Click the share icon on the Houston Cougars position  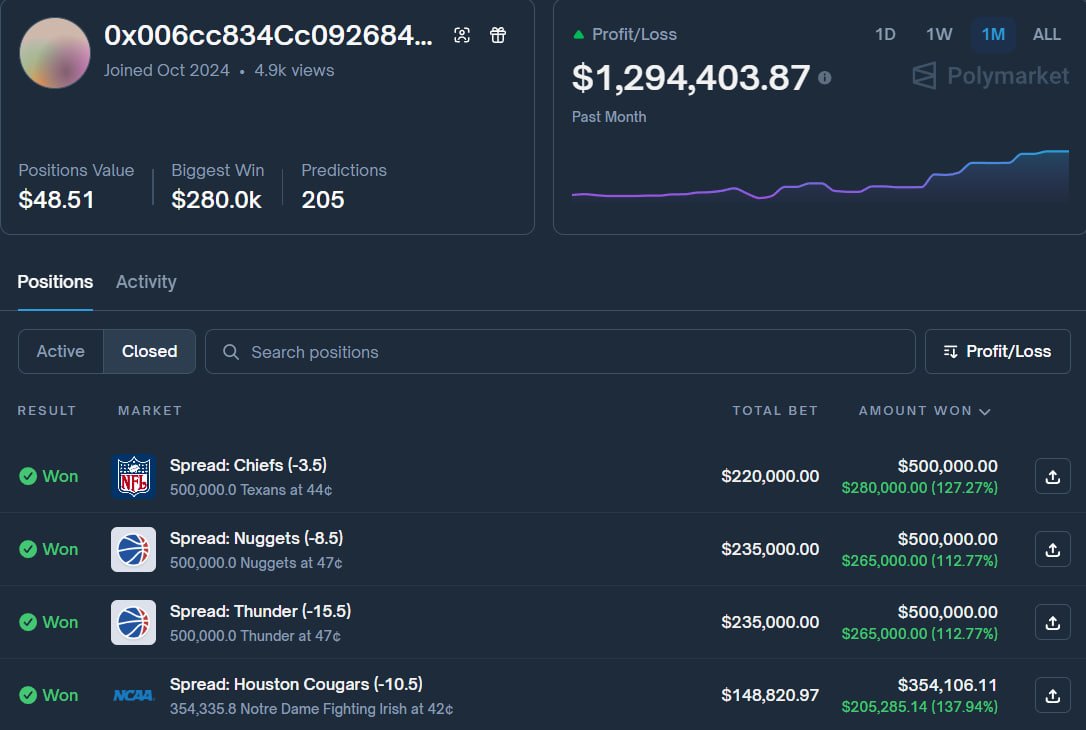1052,695
